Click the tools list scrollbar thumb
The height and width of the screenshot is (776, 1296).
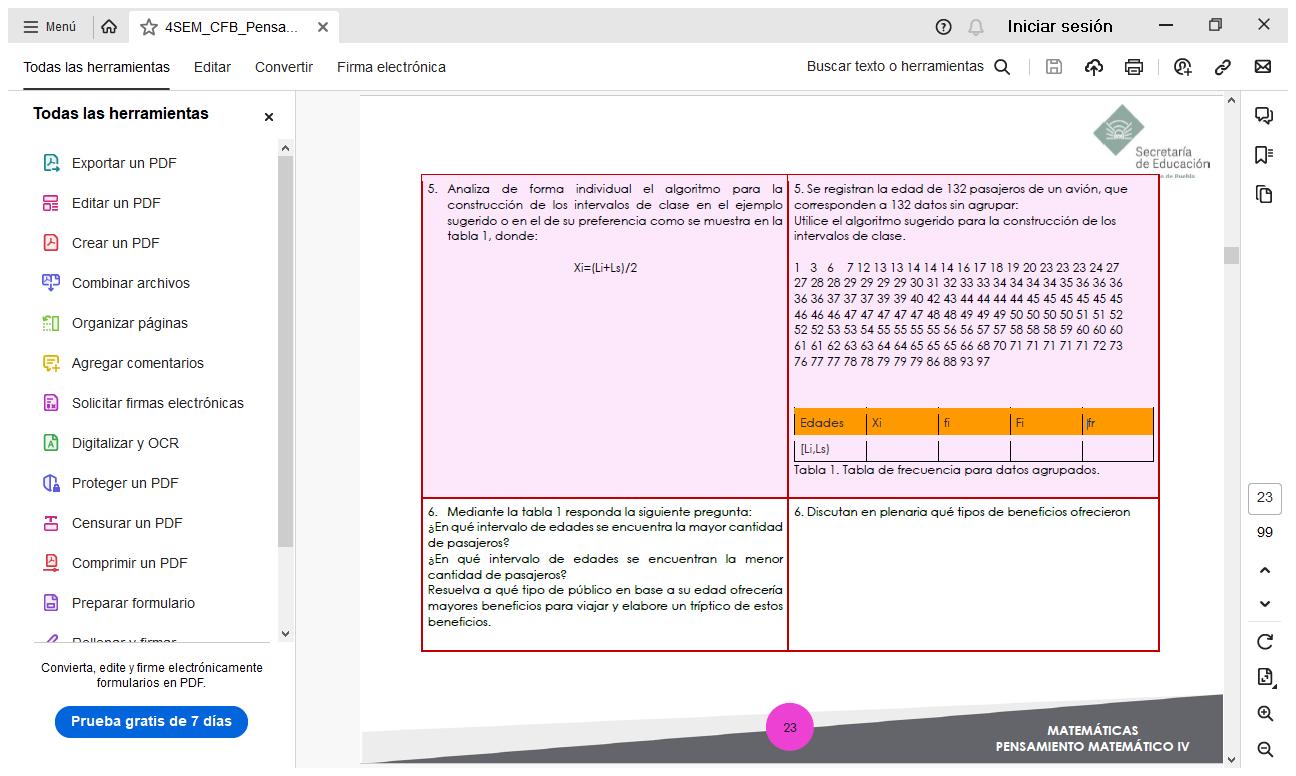pyautogui.click(x=285, y=352)
